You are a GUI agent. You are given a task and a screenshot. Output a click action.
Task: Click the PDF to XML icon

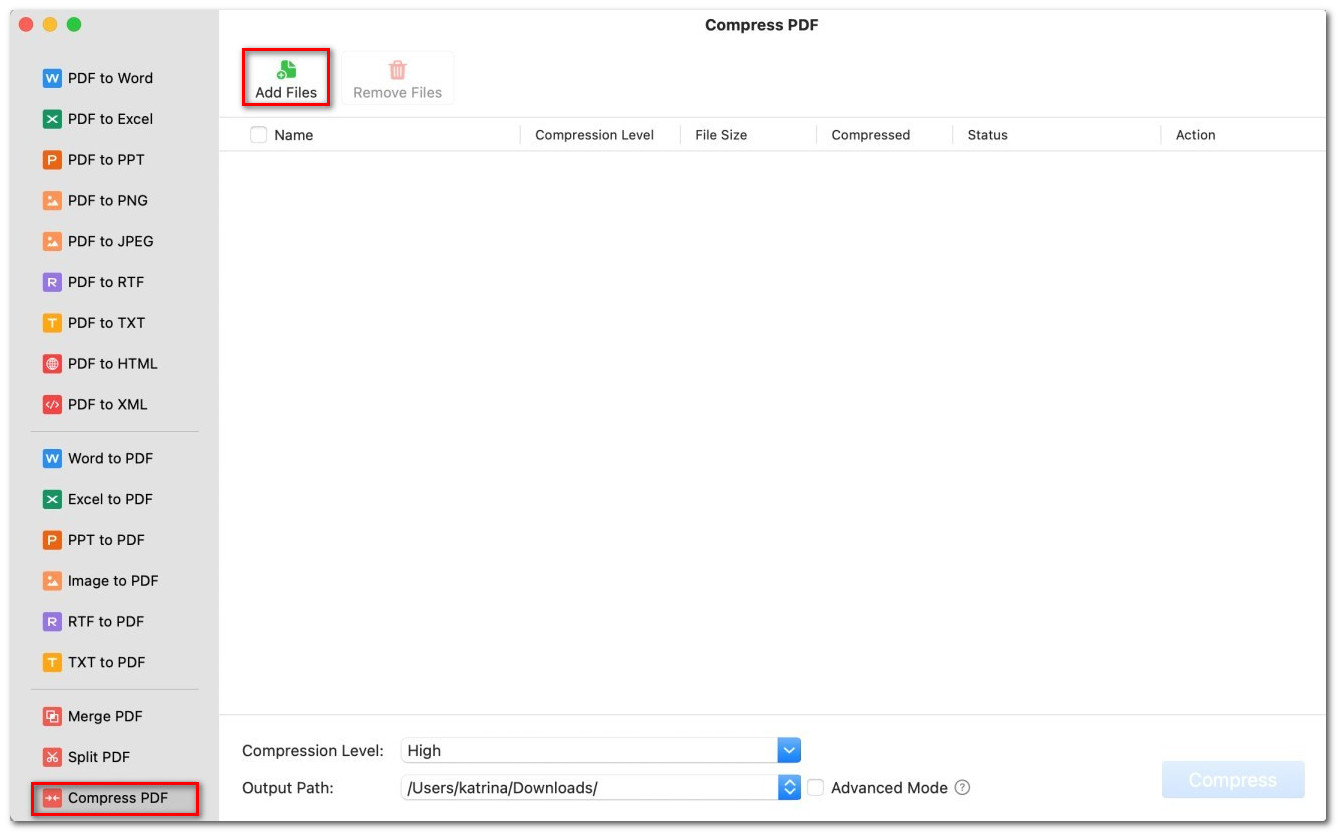tap(52, 405)
